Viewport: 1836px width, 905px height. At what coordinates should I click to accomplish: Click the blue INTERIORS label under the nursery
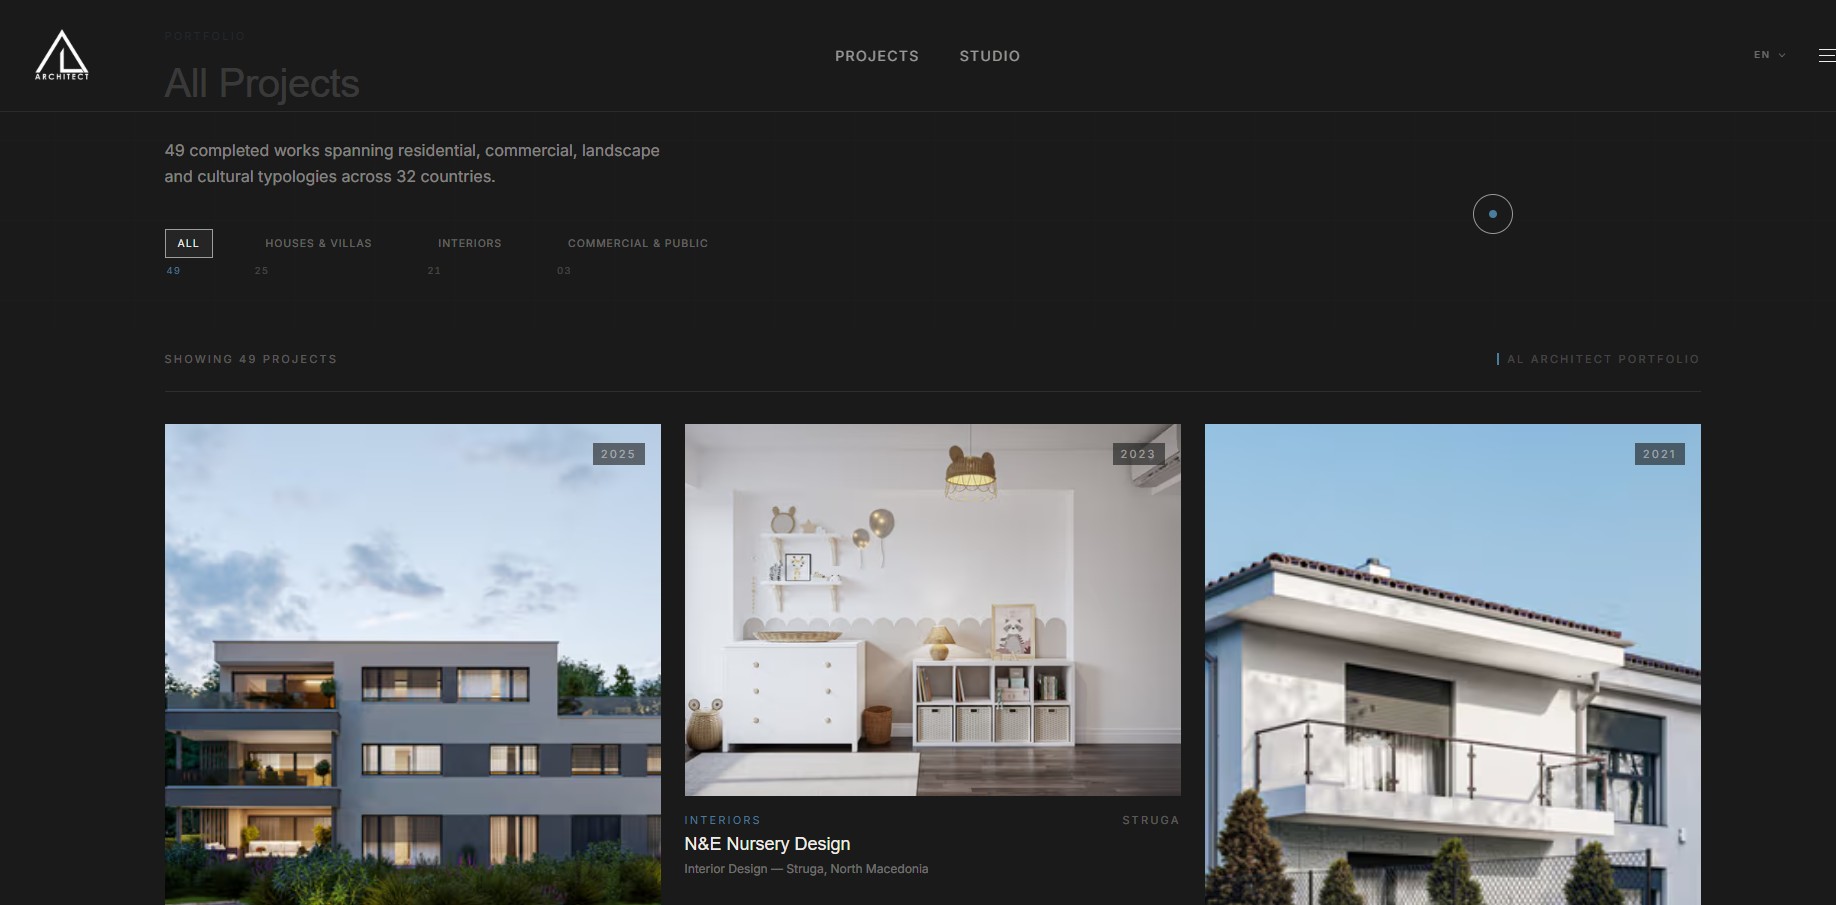click(722, 820)
